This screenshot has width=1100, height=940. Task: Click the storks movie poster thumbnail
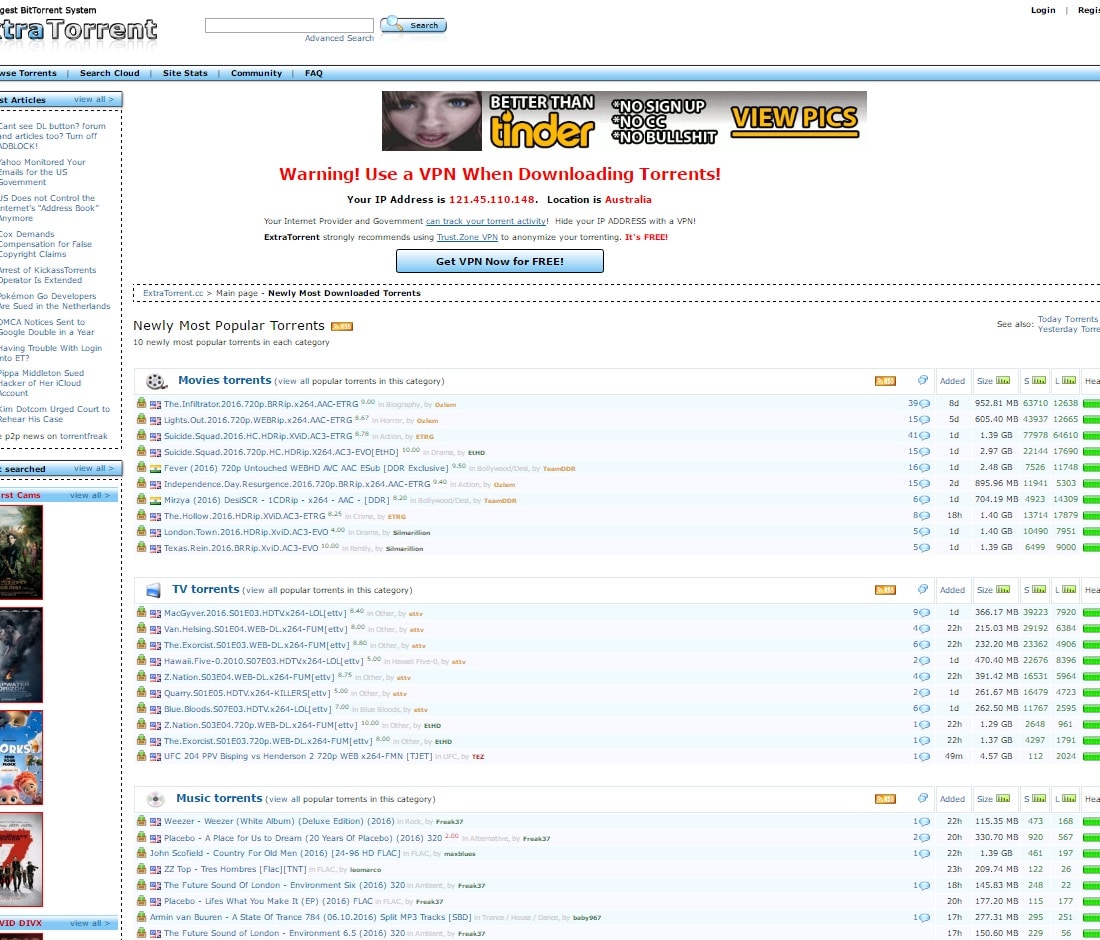coord(21,758)
